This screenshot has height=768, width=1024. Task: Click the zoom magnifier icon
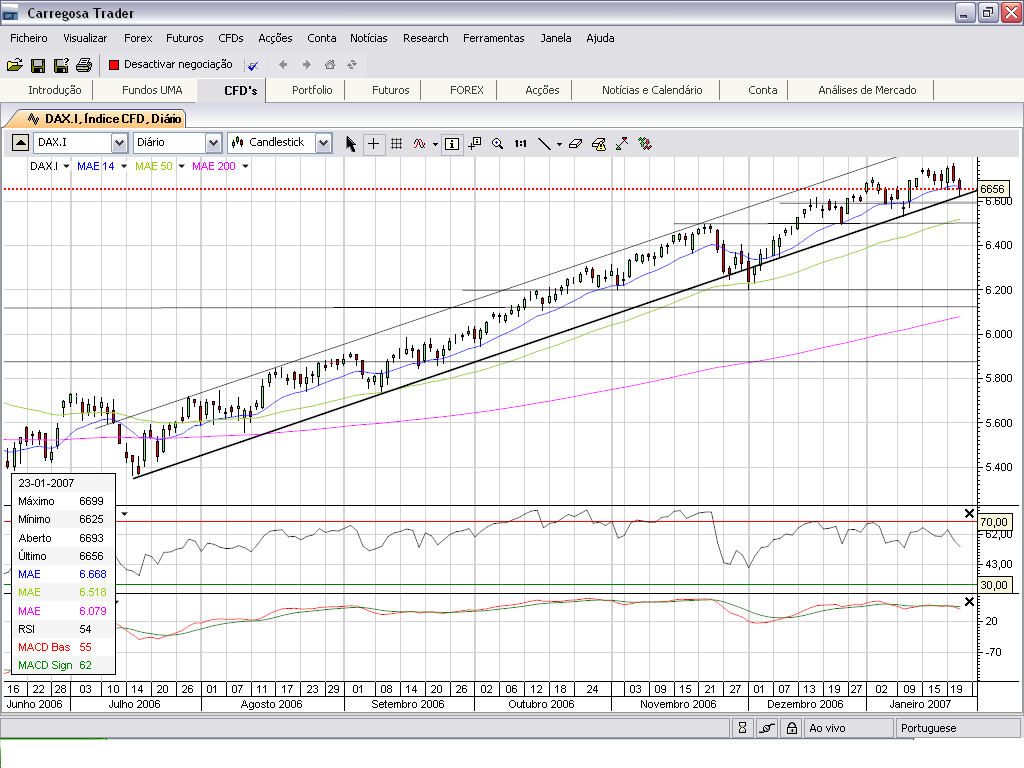pos(498,144)
